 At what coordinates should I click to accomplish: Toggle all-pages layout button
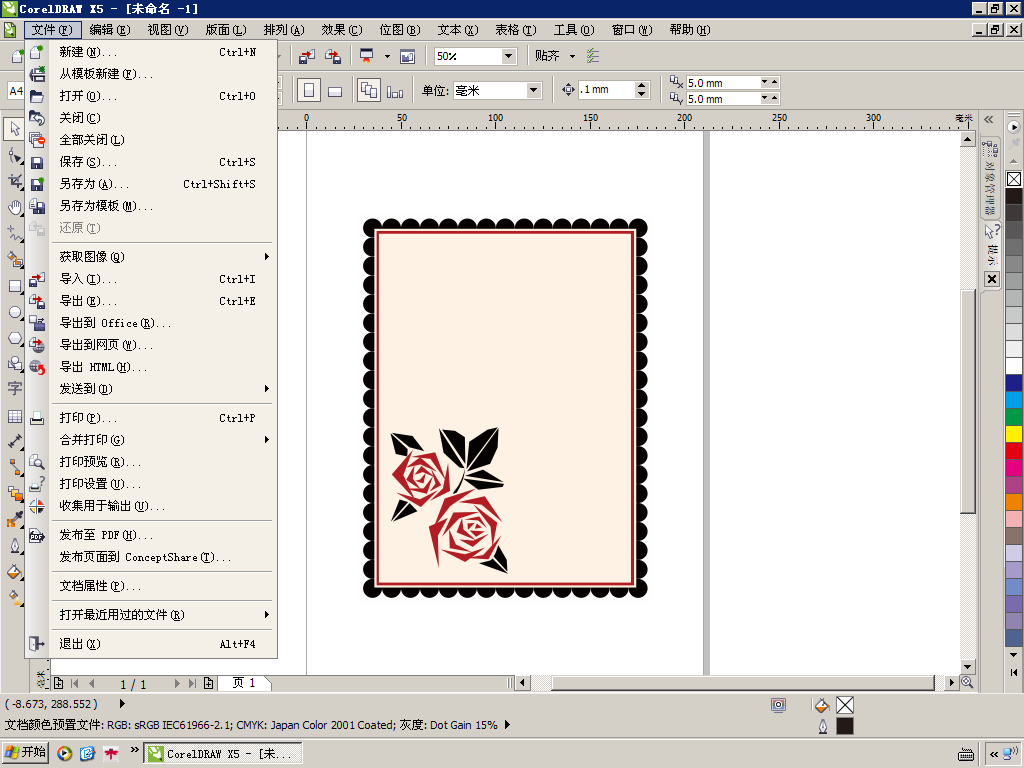click(x=369, y=90)
